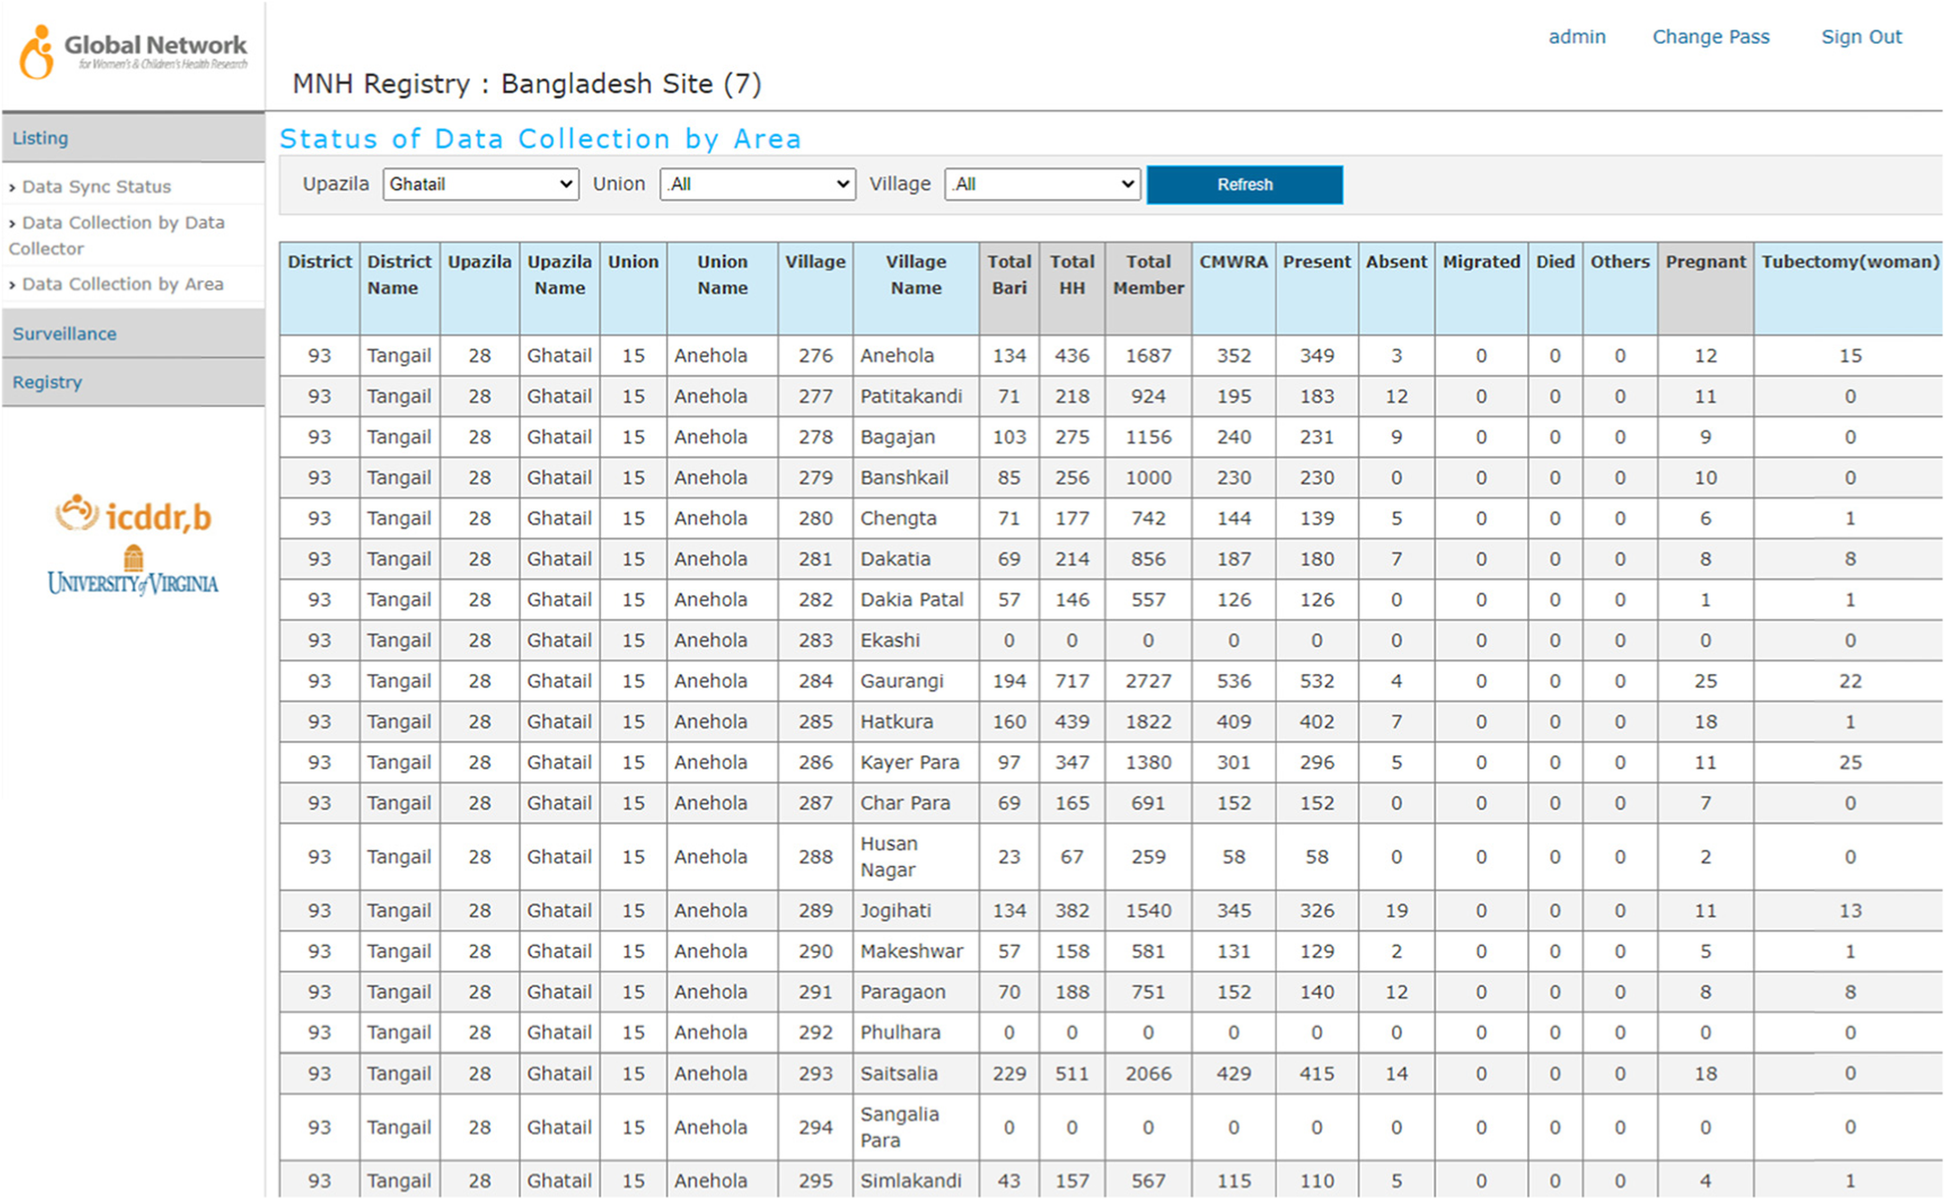
Task: Click the icddr,b logo
Action: point(133,514)
